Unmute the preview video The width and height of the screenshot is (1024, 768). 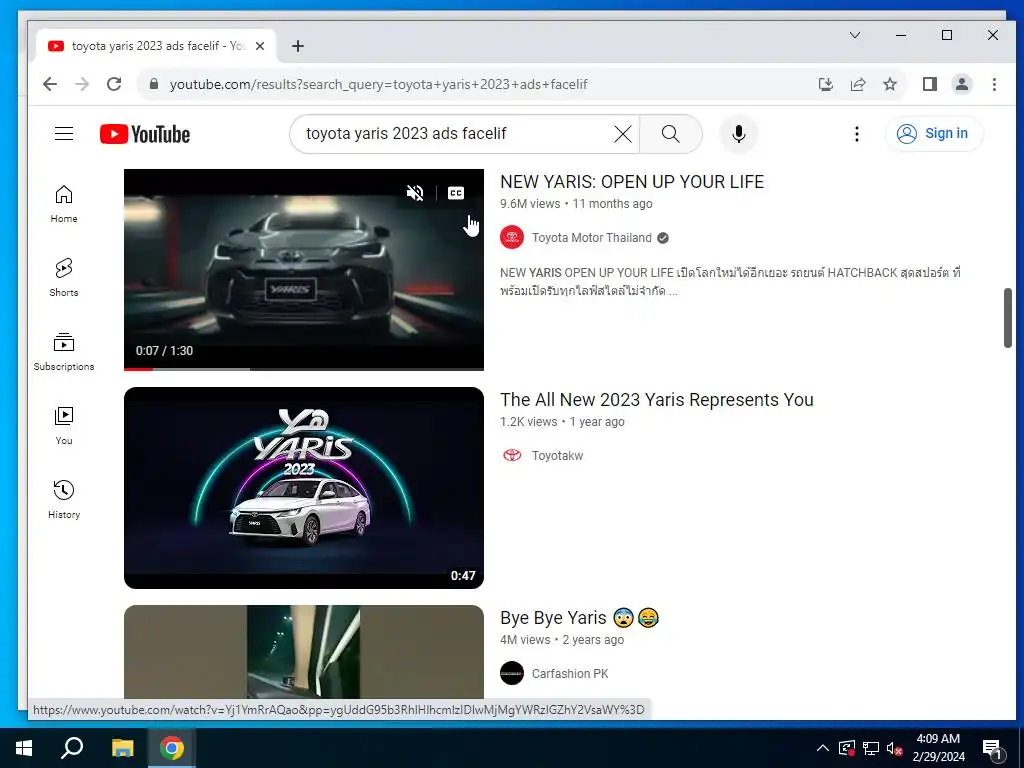click(415, 193)
